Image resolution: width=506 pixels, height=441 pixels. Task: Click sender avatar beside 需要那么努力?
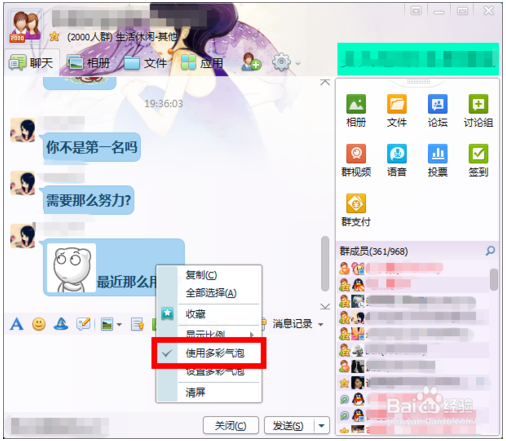coord(23,183)
